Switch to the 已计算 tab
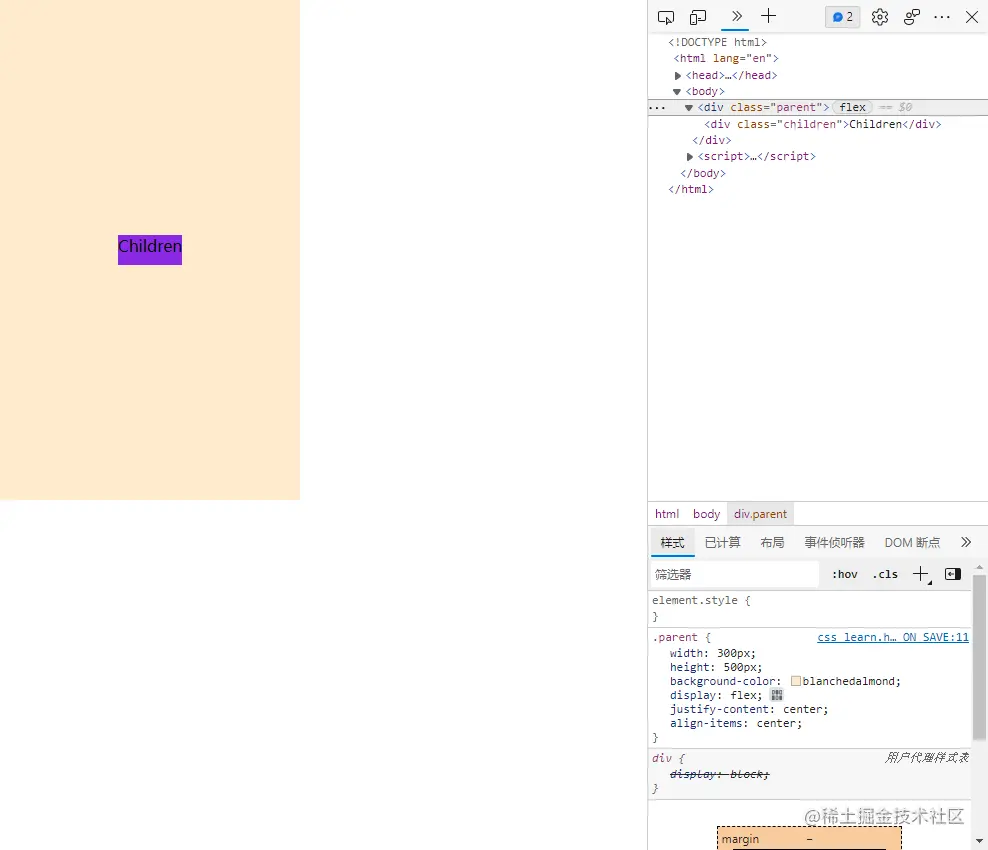Viewport: 988px width, 850px height. point(722,543)
